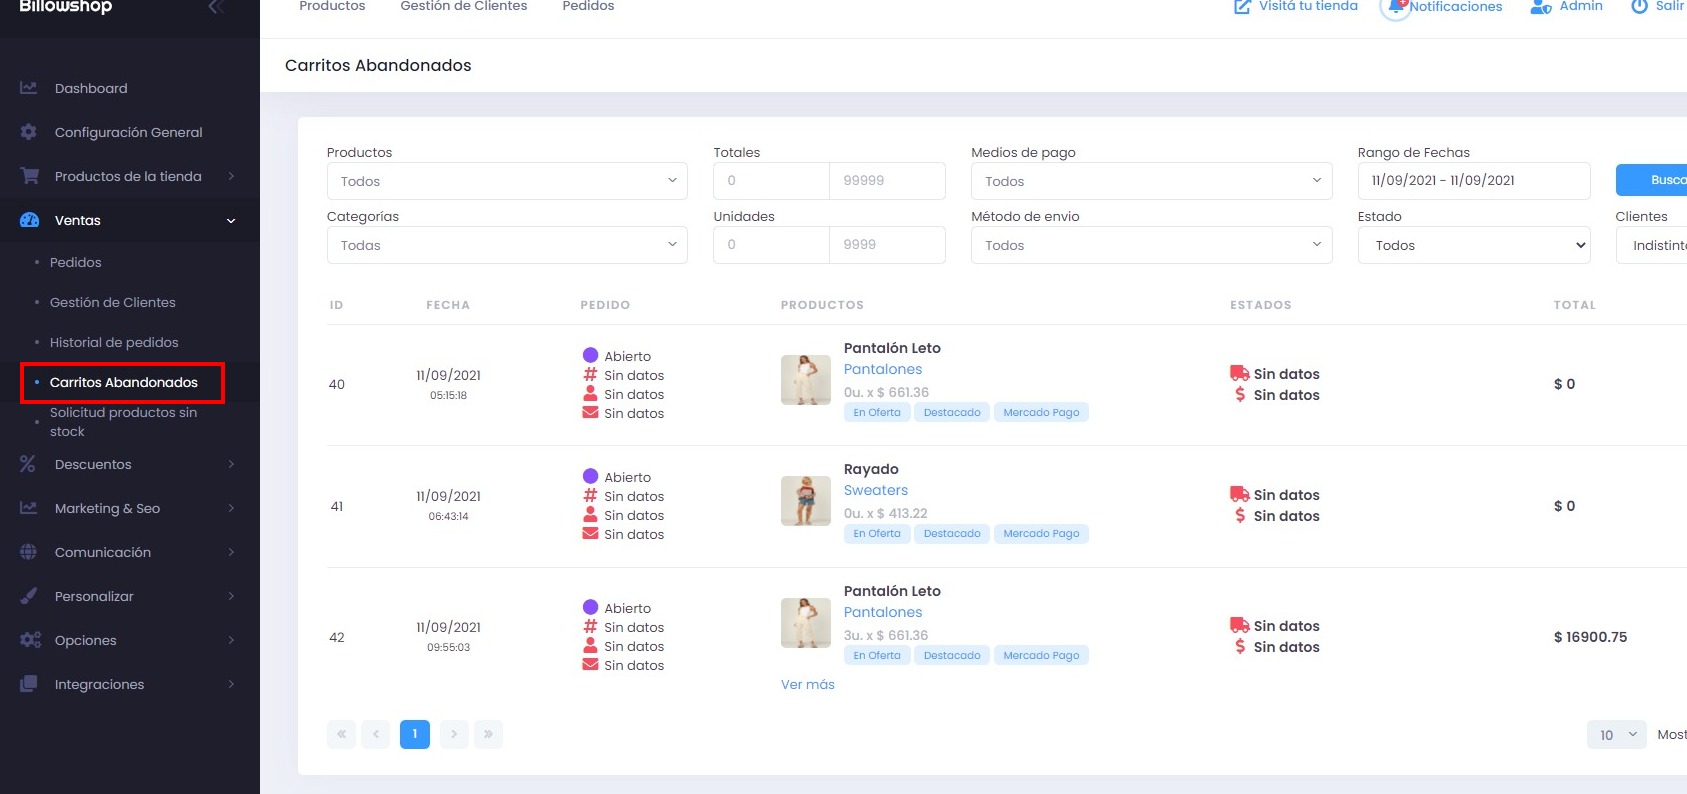The width and height of the screenshot is (1687, 794).
Task: Click the Ver más link
Action: point(807,684)
